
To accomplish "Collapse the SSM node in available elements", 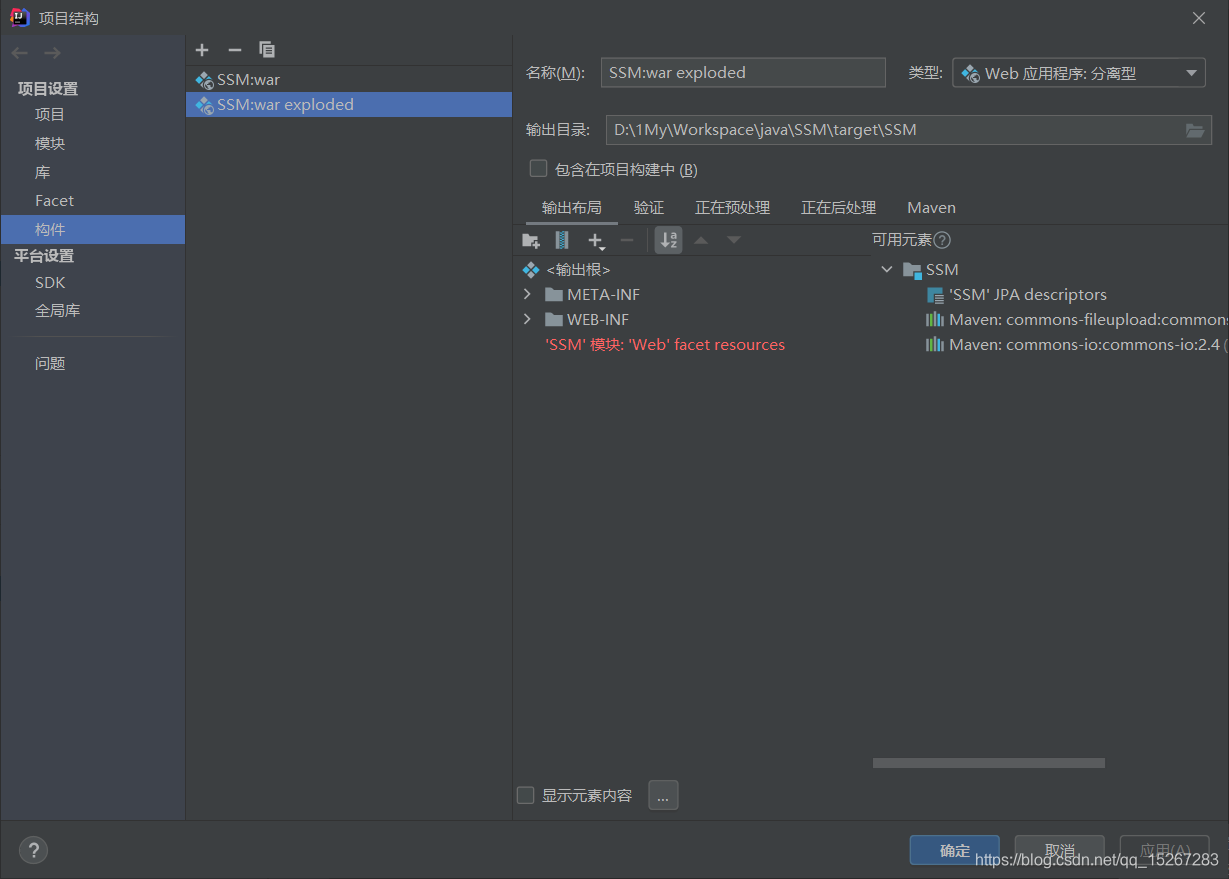I will coord(887,270).
